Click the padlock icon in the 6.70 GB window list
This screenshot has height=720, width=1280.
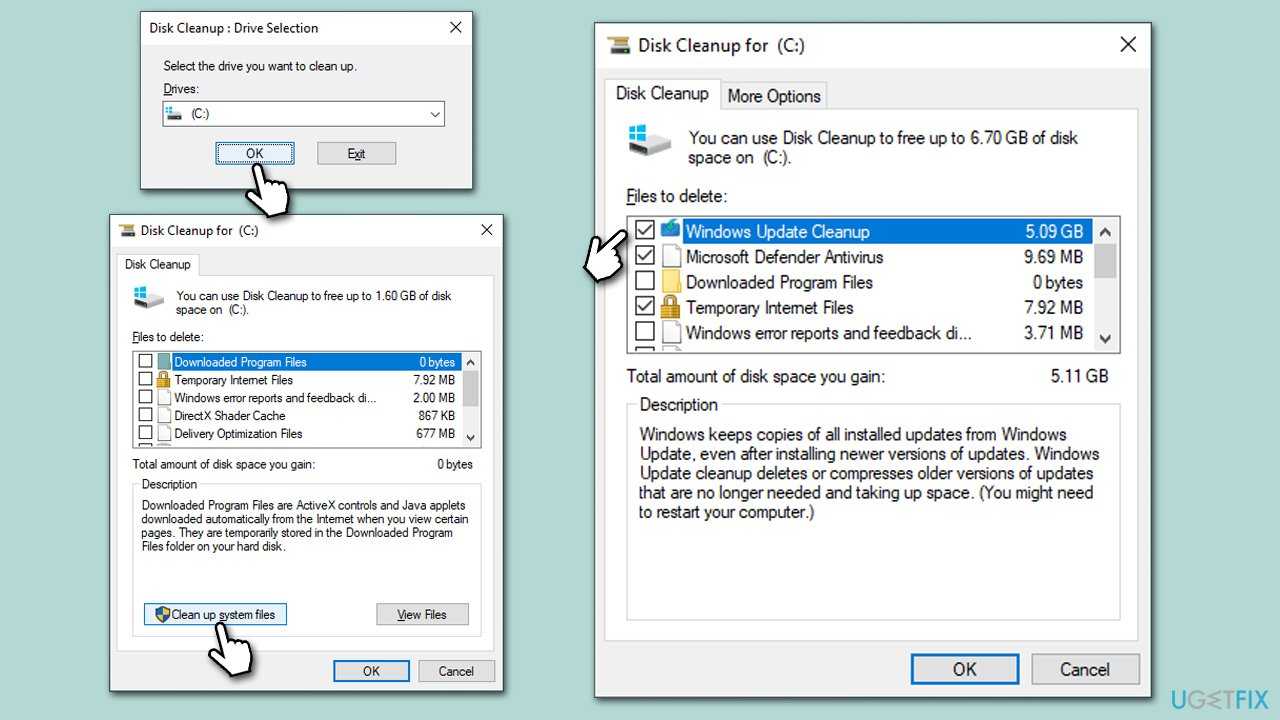pyautogui.click(x=670, y=307)
